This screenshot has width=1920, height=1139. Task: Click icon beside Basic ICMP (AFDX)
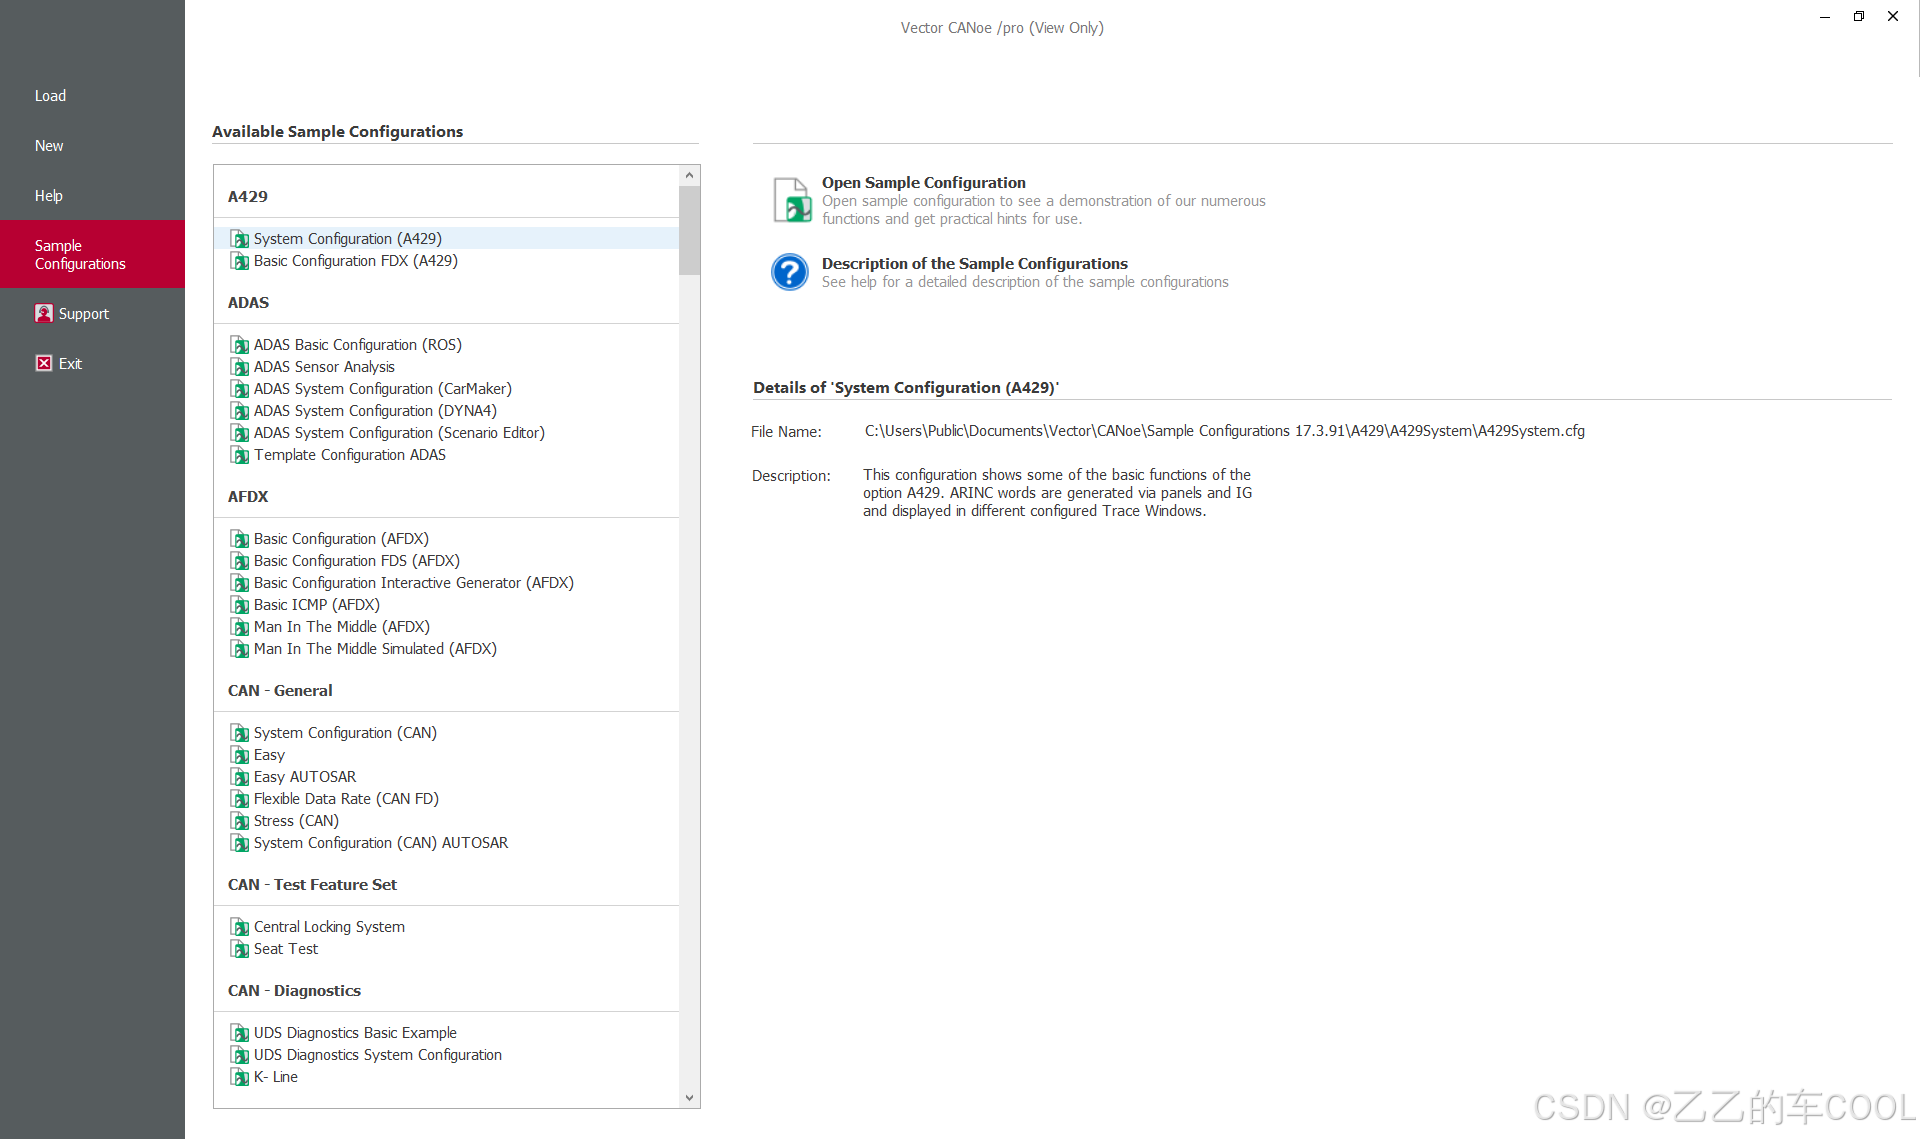(240, 605)
